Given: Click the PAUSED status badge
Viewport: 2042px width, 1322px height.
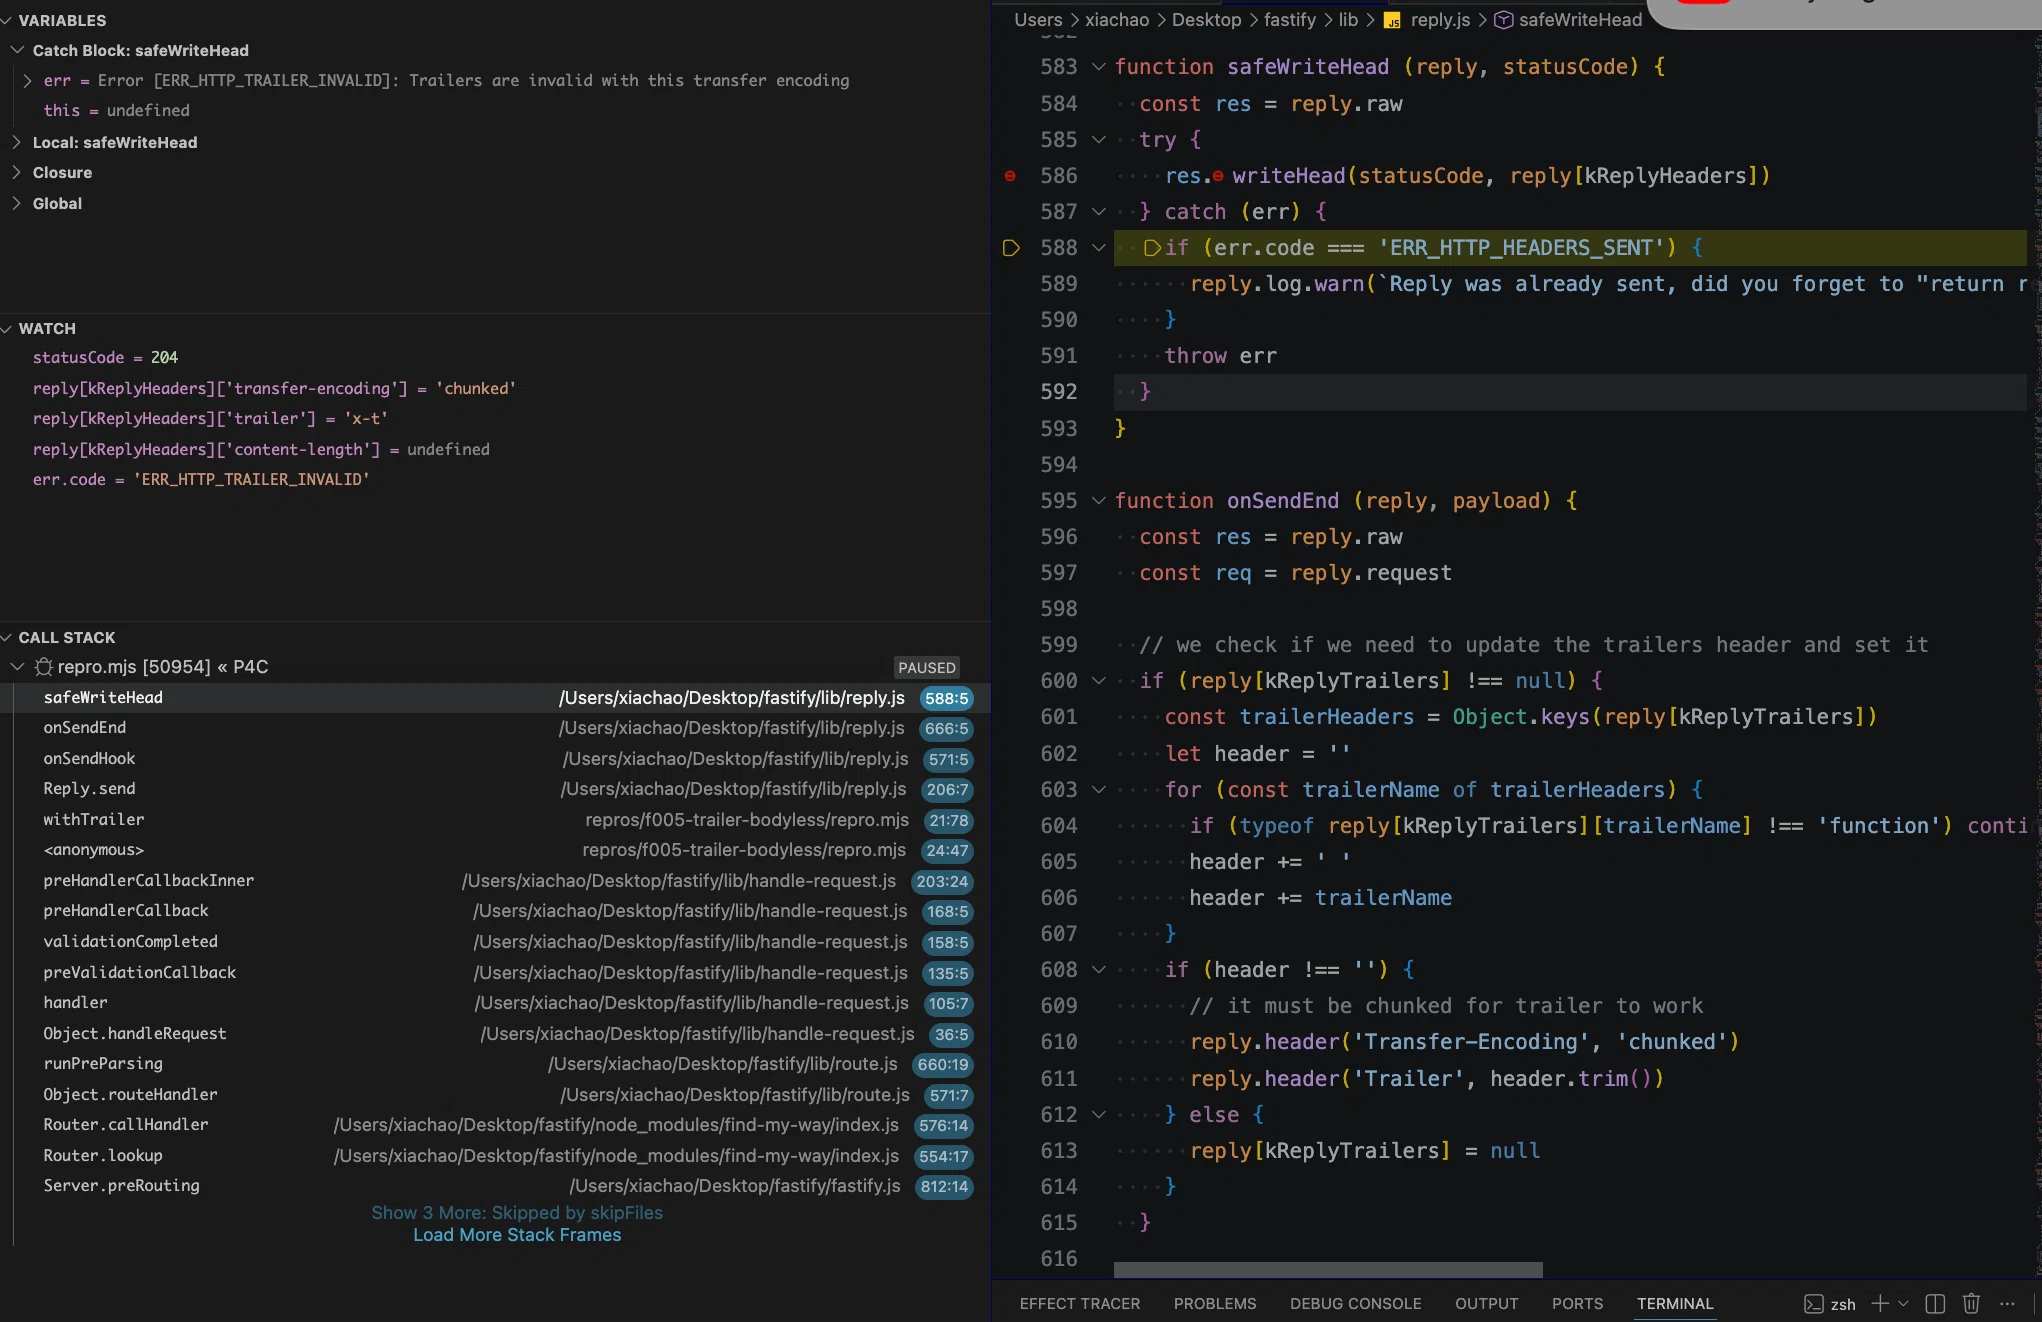Looking at the screenshot, I should click(x=926, y=667).
